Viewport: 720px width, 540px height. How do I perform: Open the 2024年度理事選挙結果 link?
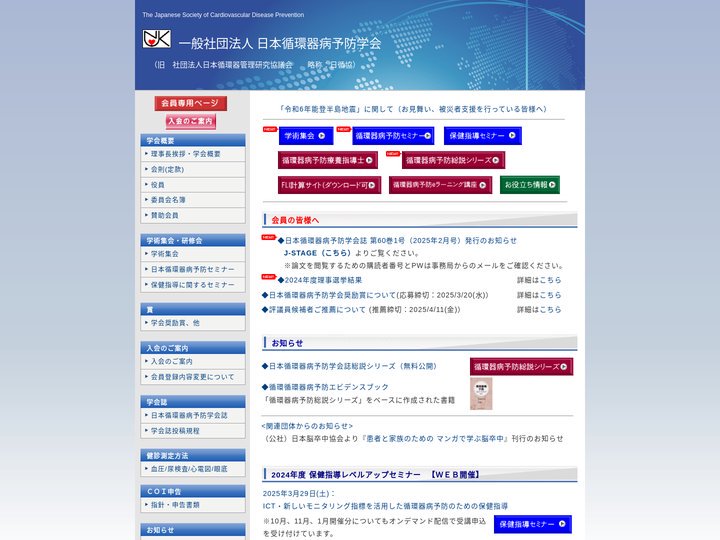point(320,280)
